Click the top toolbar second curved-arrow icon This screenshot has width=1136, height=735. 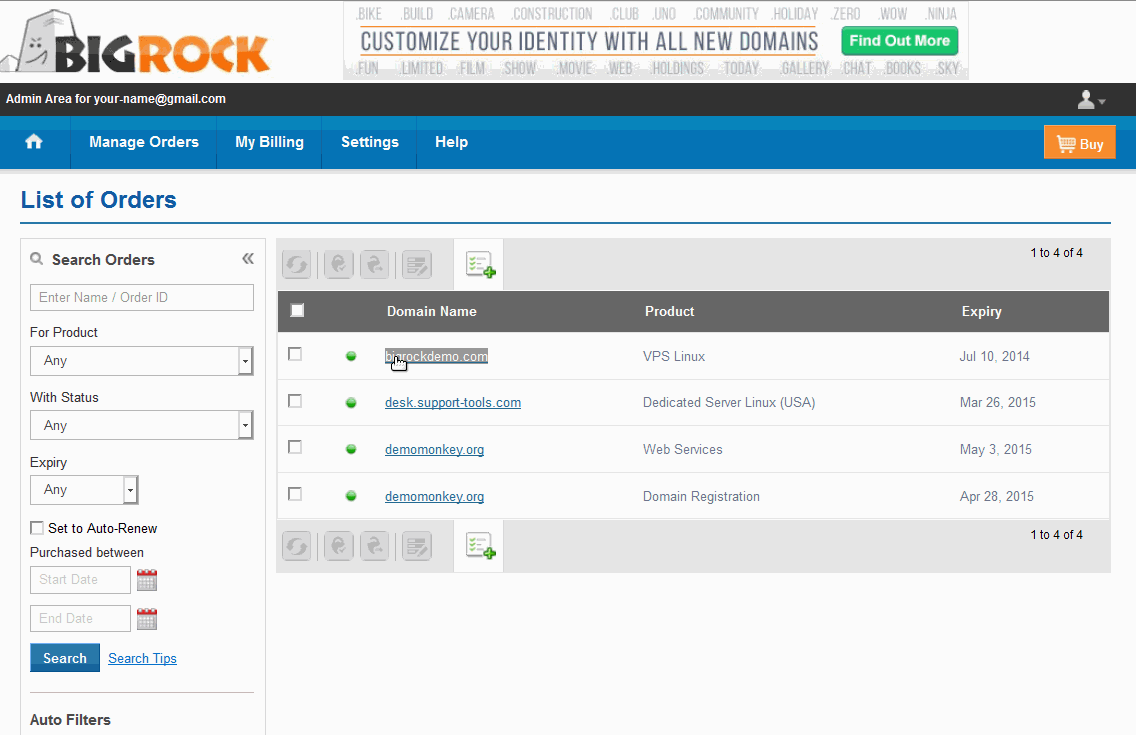click(x=338, y=264)
